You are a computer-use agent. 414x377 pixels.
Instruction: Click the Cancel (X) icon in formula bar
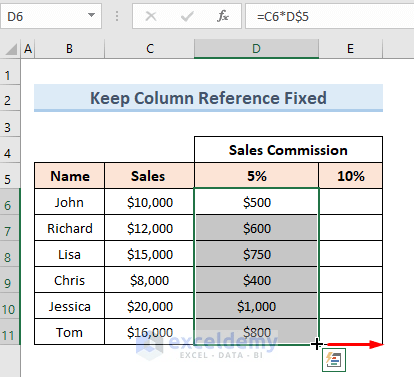[x=151, y=16]
